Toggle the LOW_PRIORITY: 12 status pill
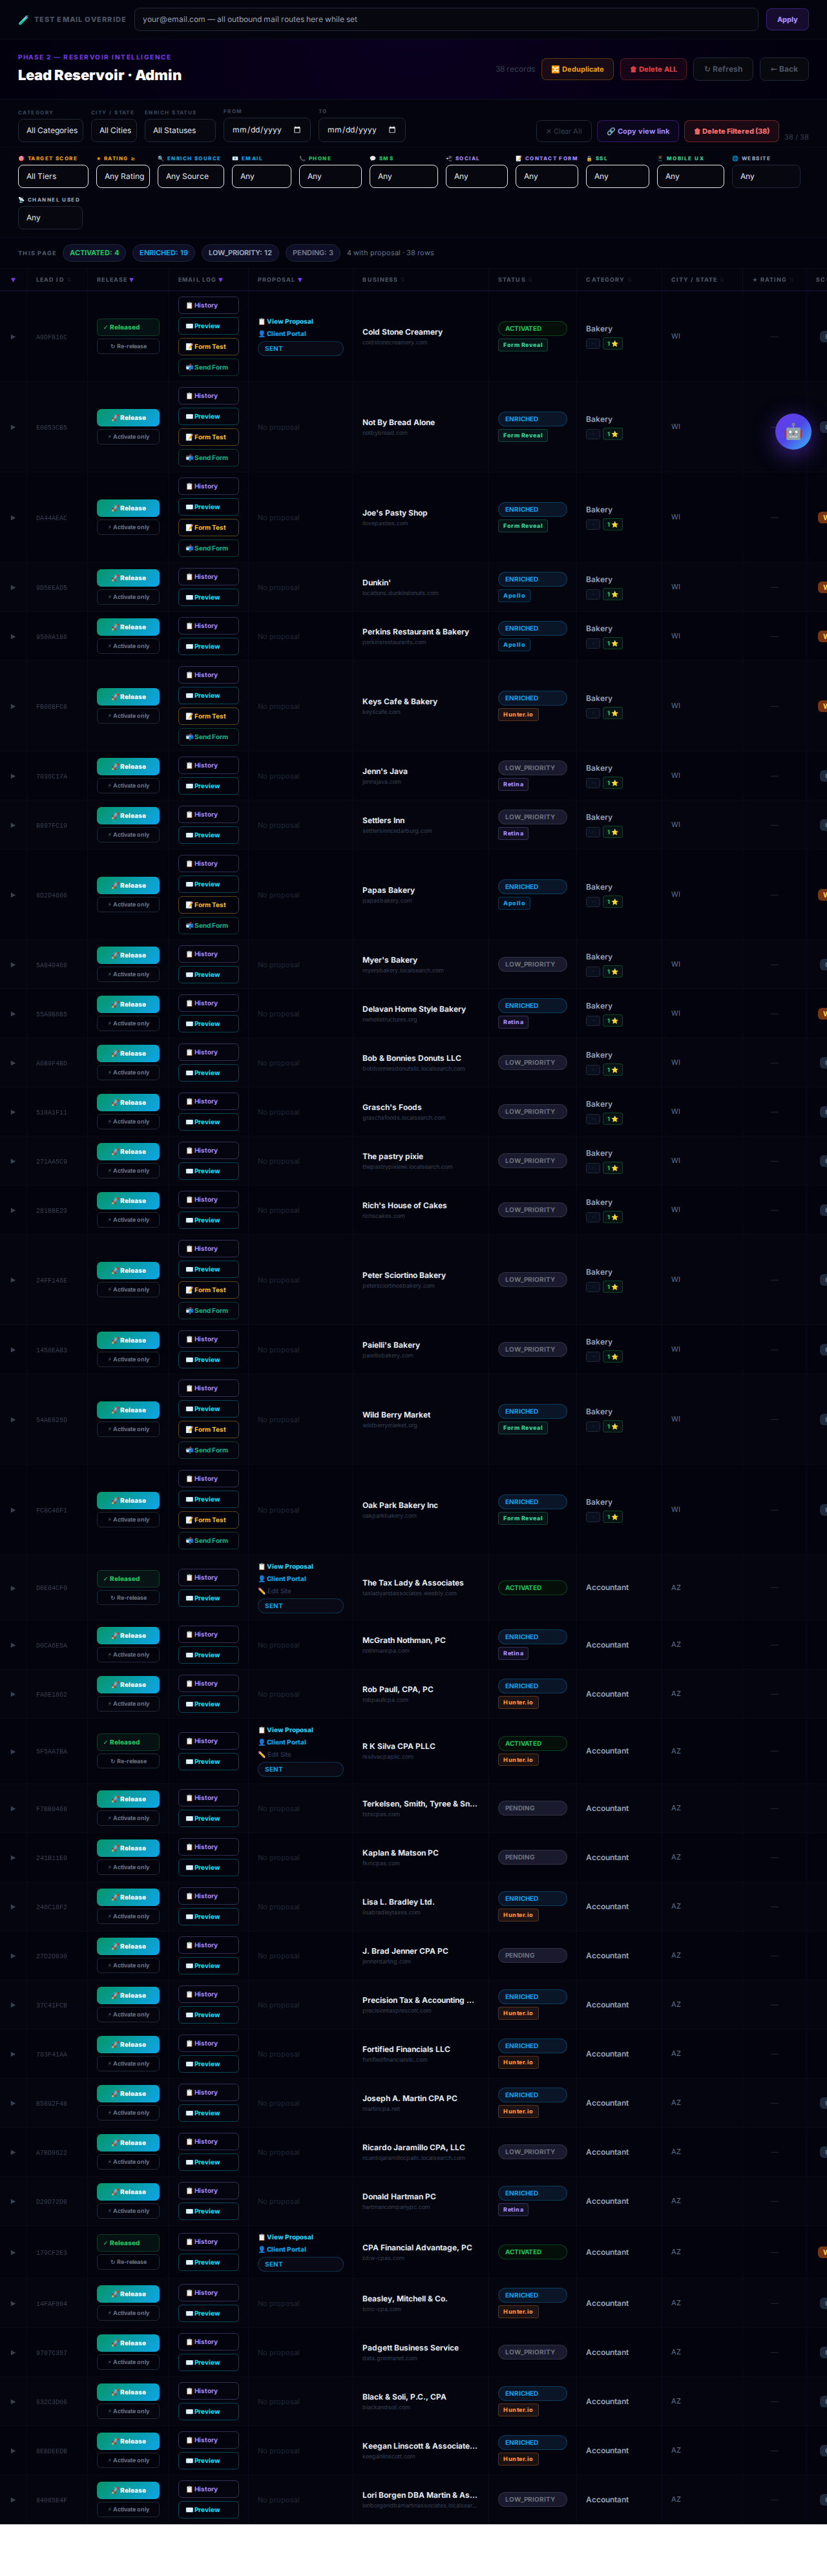This screenshot has height=2576, width=827. (x=239, y=253)
